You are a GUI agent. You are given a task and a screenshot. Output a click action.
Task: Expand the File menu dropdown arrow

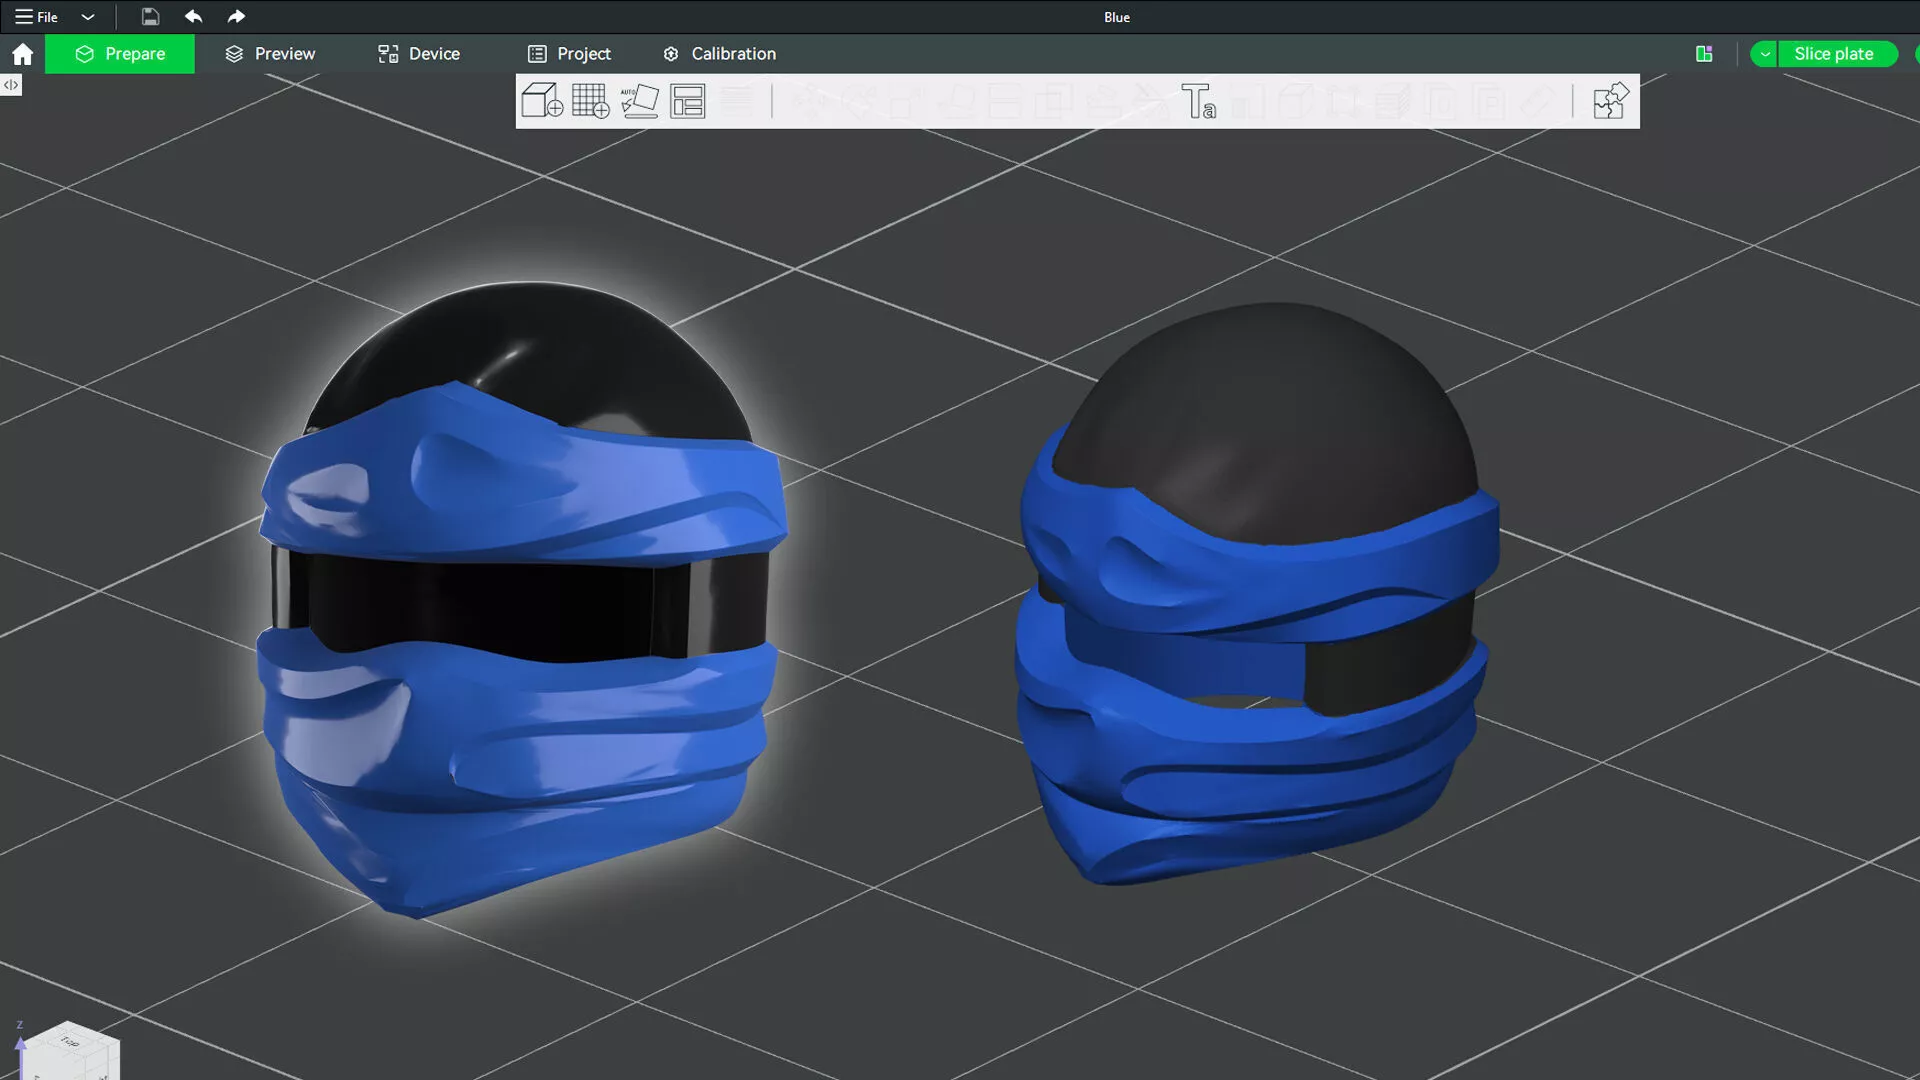click(88, 17)
